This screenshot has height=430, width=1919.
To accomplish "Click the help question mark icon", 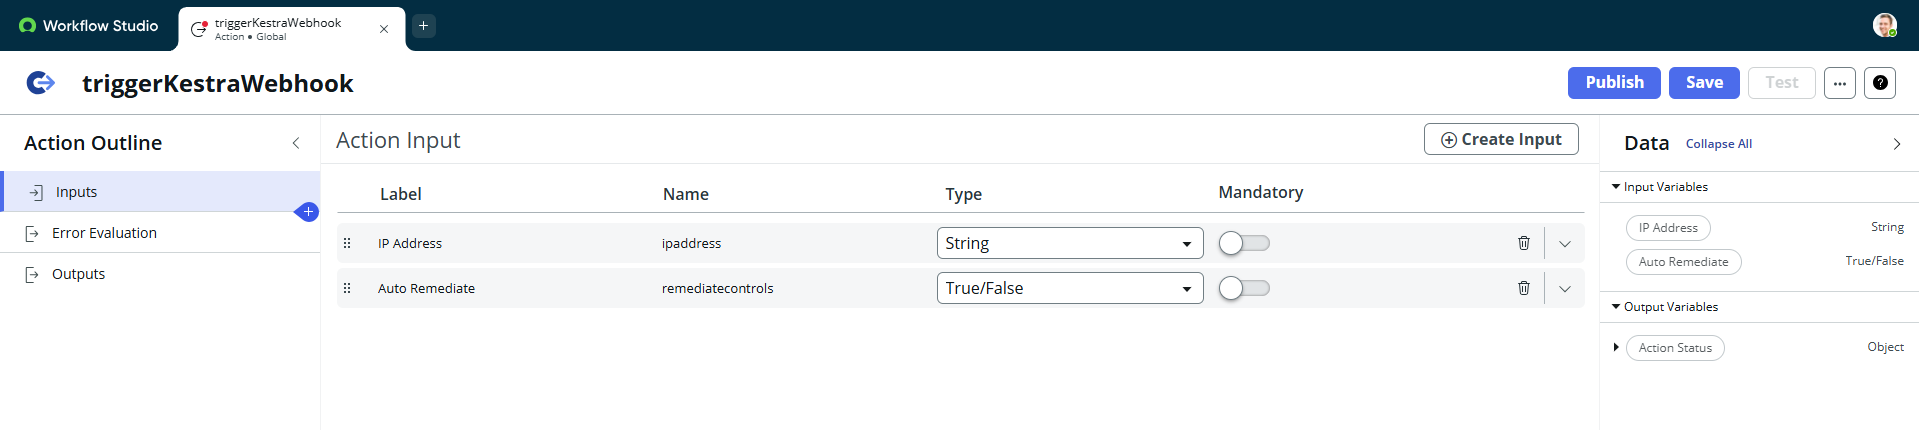I will click(x=1880, y=83).
